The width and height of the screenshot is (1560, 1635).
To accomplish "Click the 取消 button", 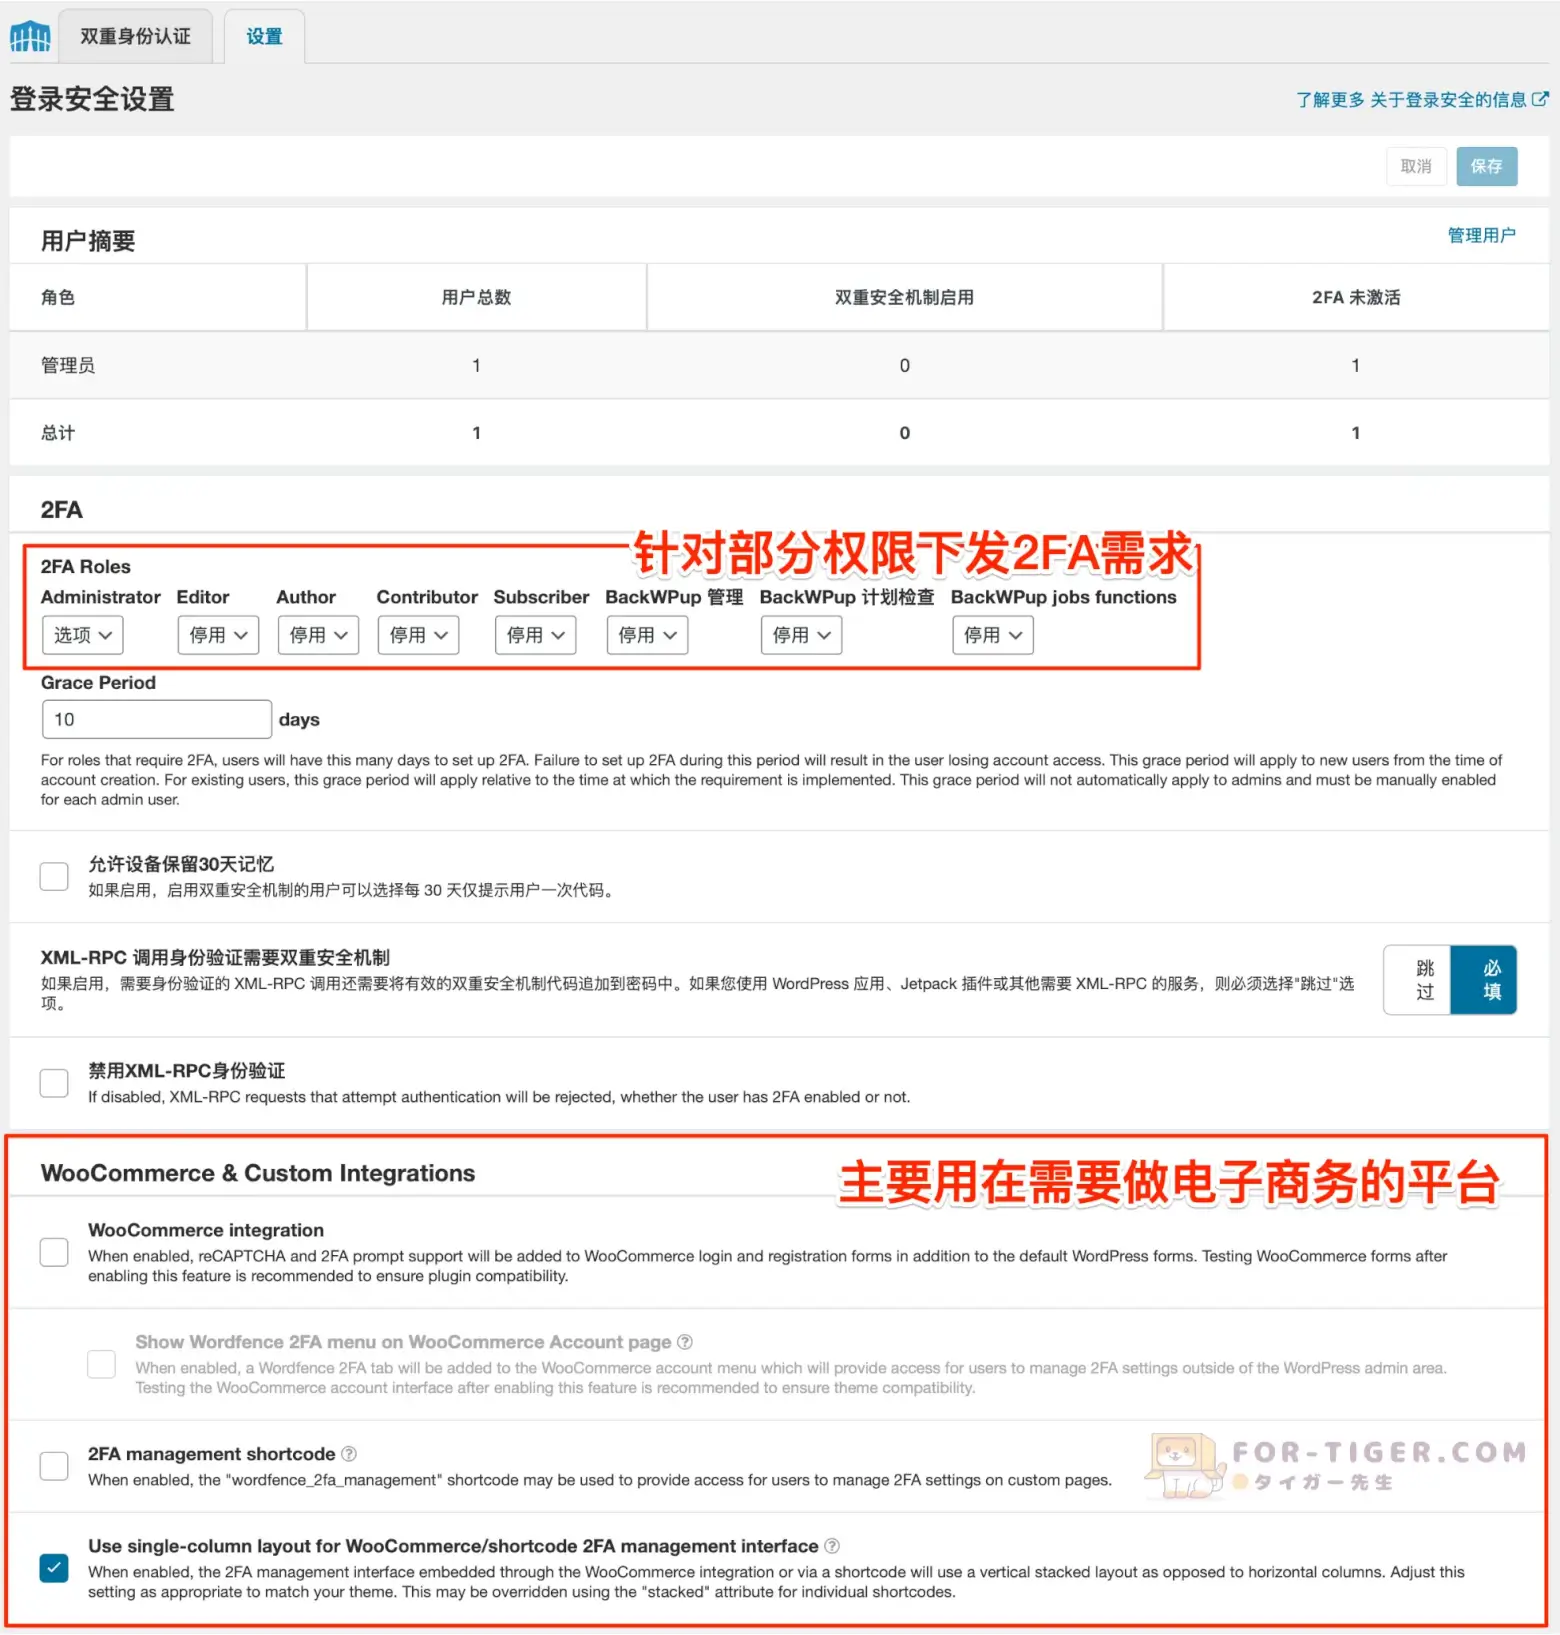I will point(1416,166).
